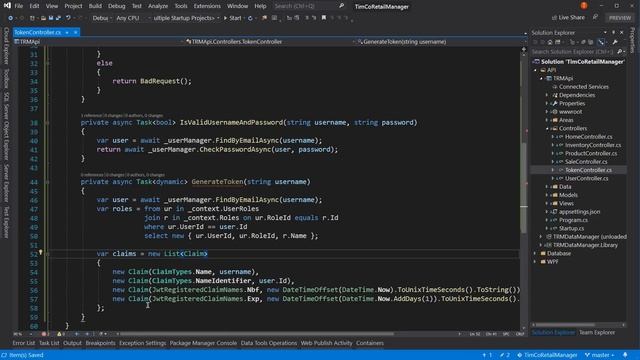Click the search magnifier icon in title bar
This screenshot has width=640, height=360.
click(341, 6)
